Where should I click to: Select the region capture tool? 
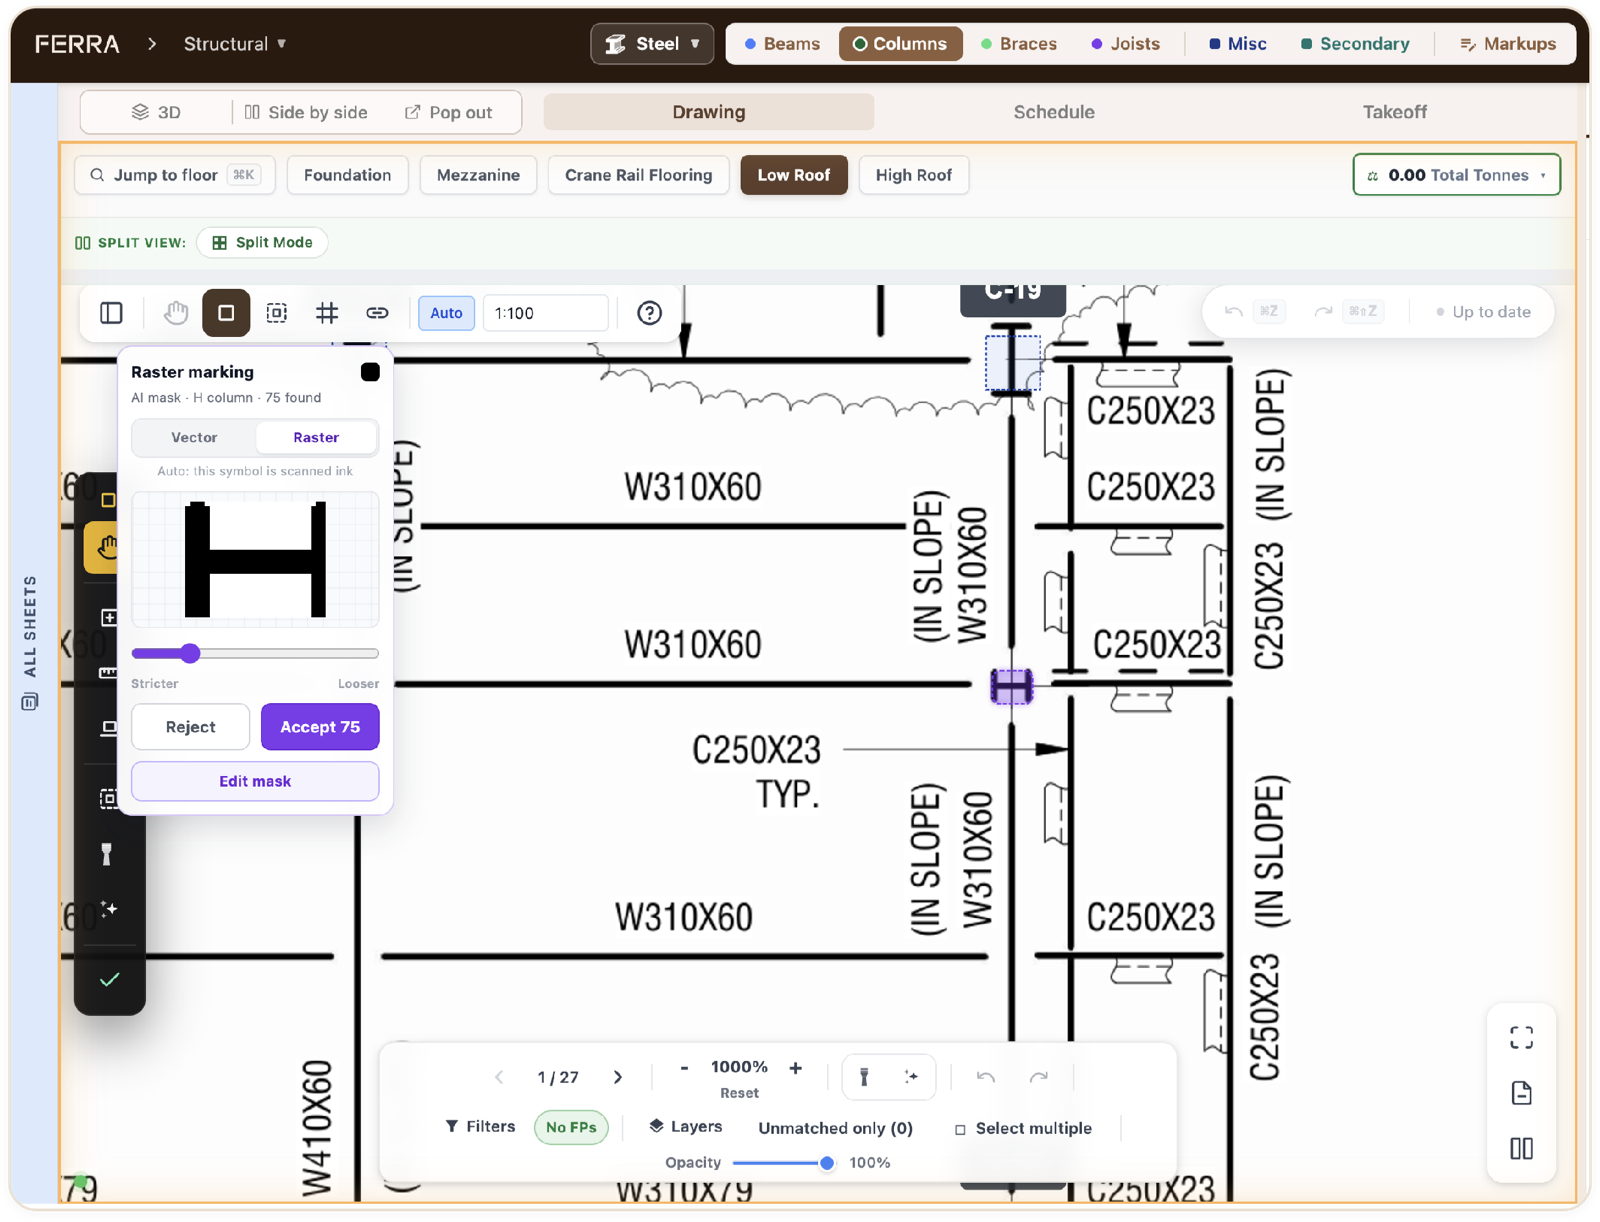[277, 313]
